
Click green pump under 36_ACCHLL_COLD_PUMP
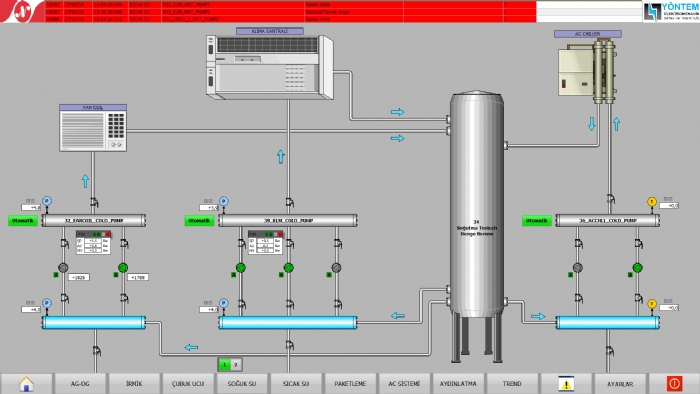(x=638, y=268)
